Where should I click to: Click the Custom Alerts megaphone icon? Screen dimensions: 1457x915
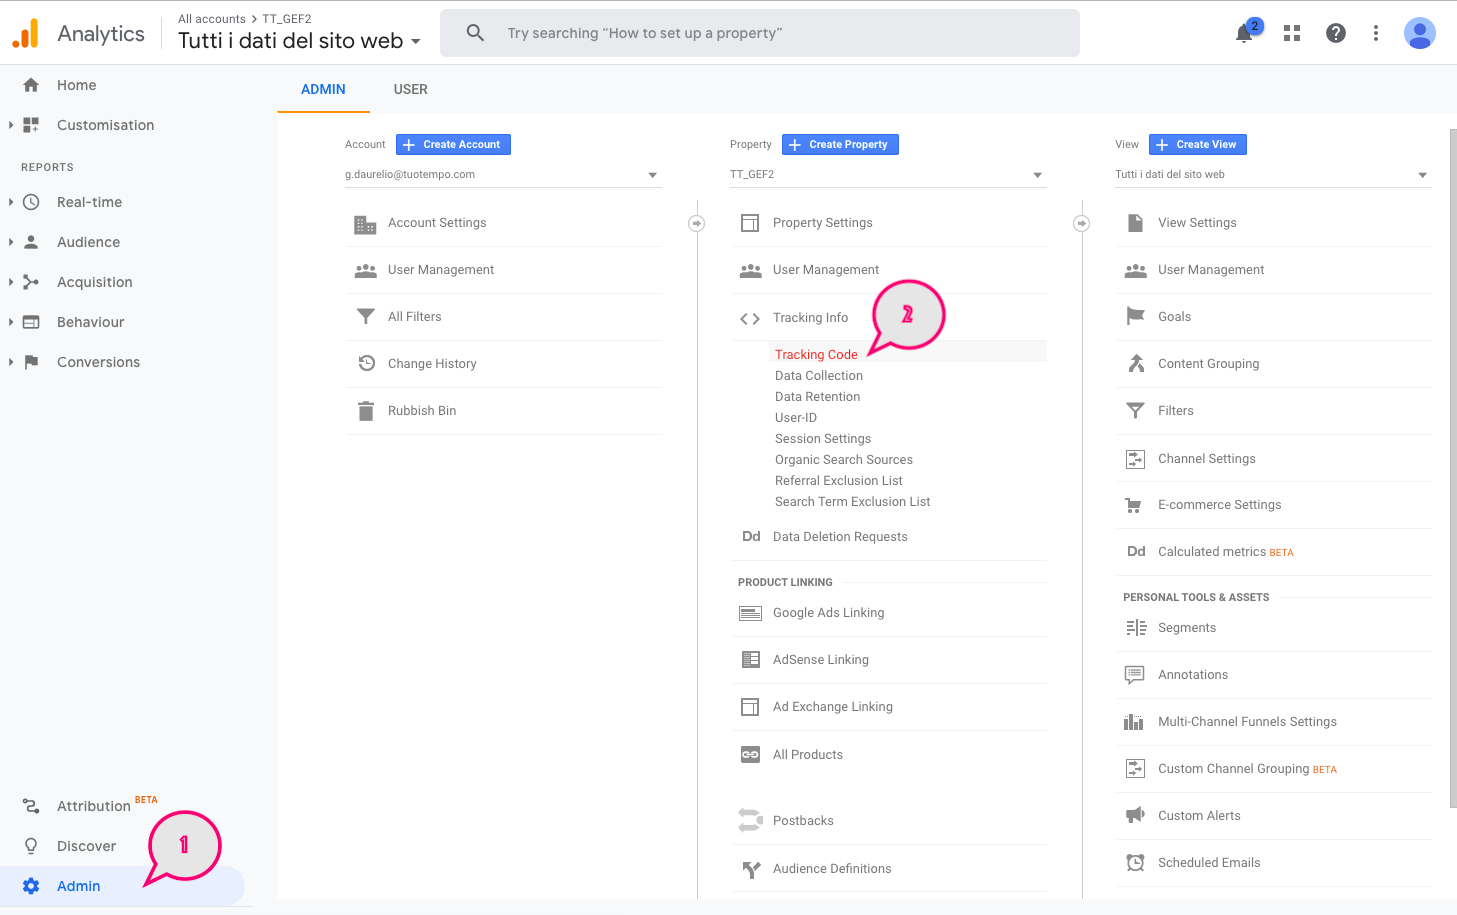click(x=1135, y=816)
